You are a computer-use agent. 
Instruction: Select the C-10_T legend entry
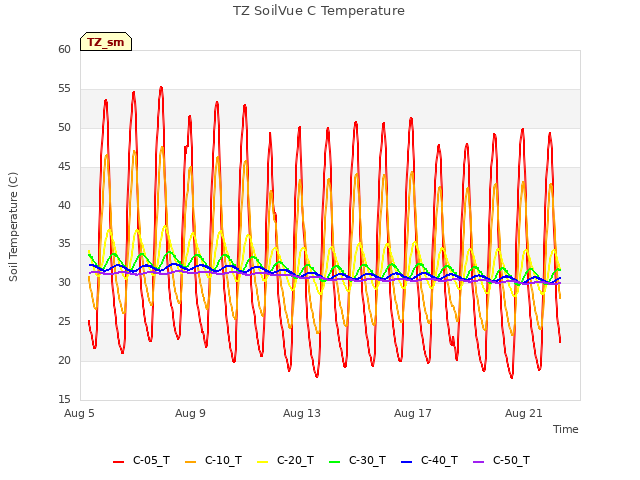coord(213,460)
